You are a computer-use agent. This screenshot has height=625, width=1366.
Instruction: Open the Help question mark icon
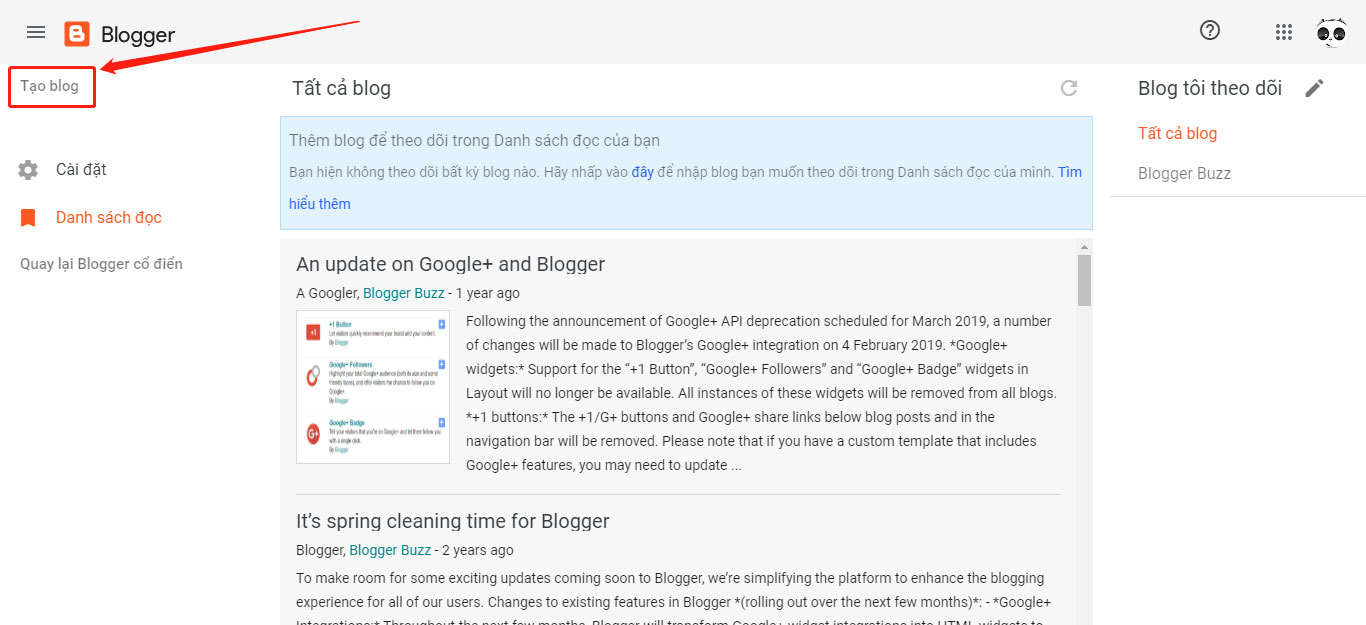[x=1210, y=31]
